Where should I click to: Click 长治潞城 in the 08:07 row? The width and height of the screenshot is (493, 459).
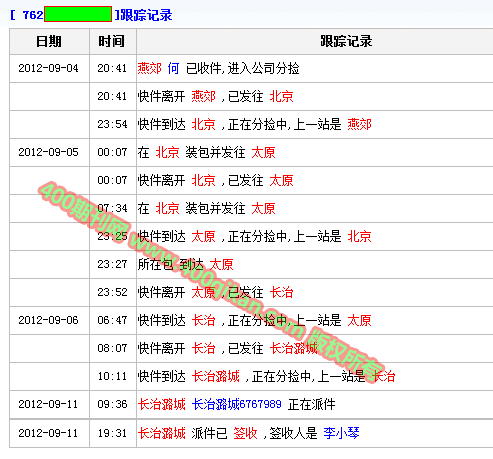pos(293,348)
